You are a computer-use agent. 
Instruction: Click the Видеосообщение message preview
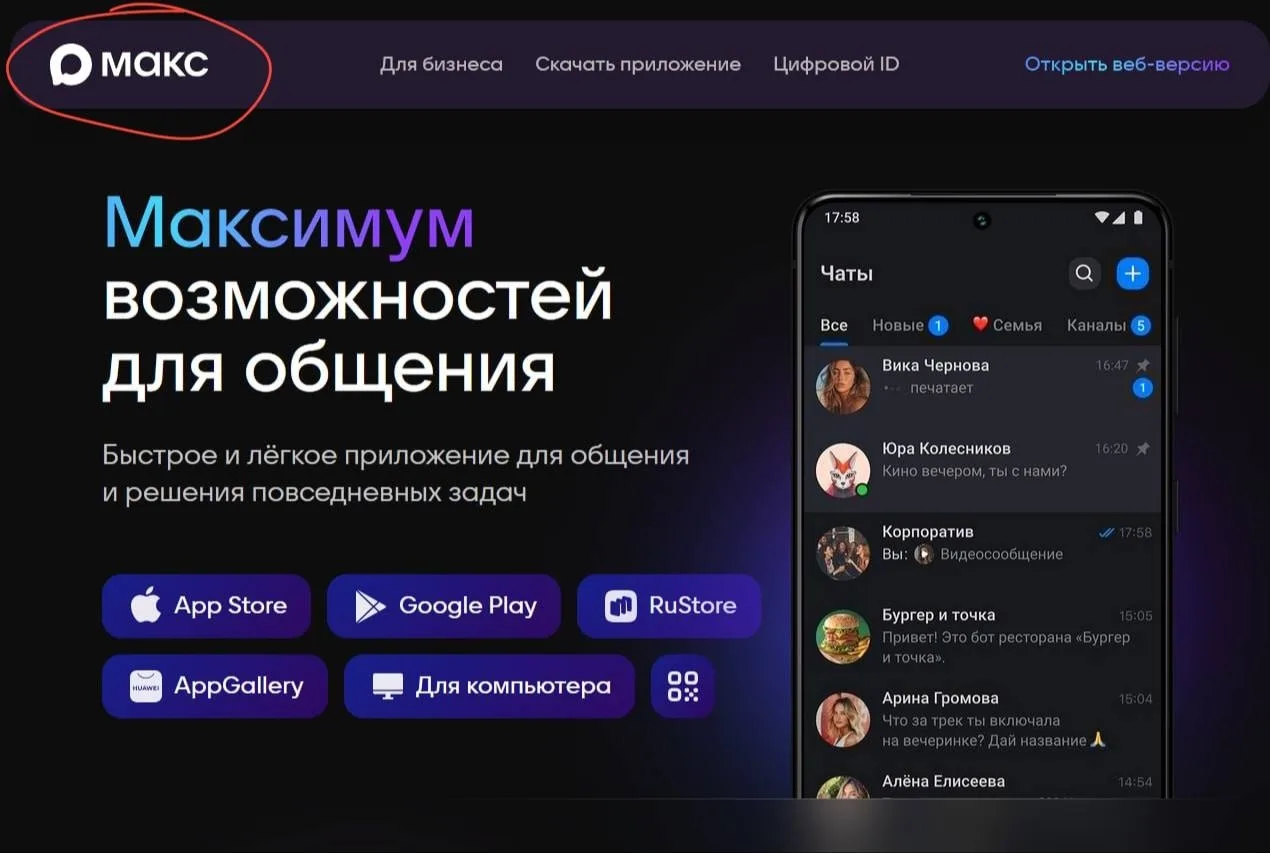[x=1001, y=554]
